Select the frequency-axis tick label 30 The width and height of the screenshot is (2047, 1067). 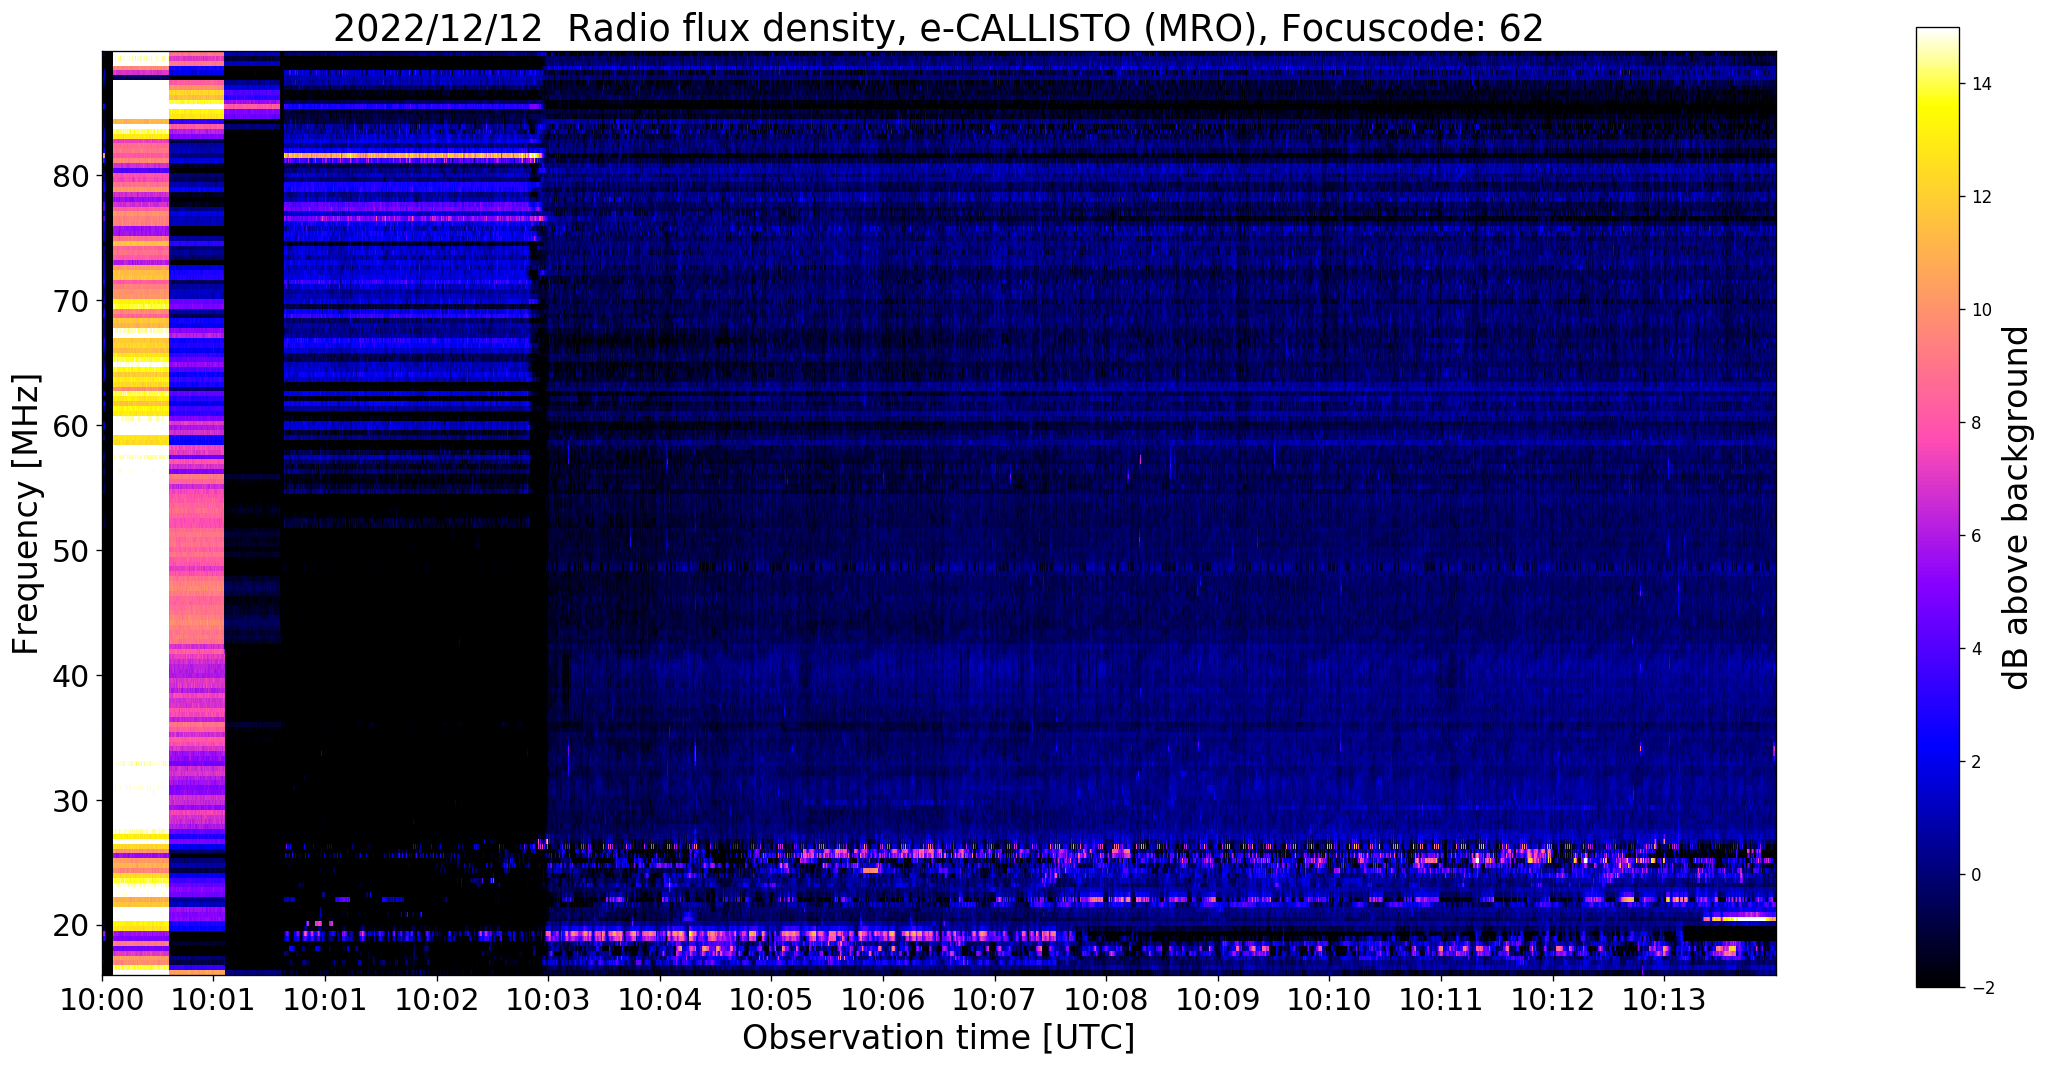(72, 801)
